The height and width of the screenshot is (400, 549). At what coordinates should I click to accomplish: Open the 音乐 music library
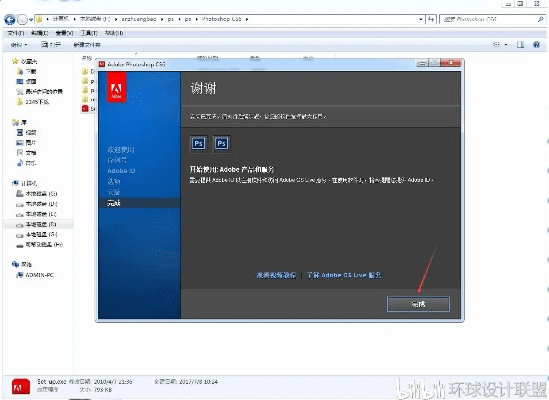coord(27,163)
